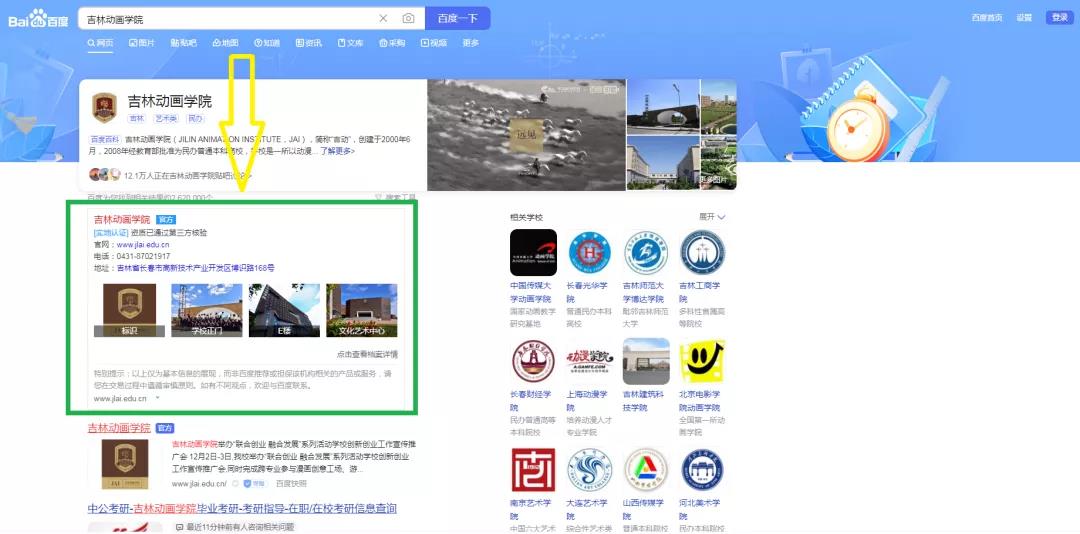This screenshot has width=1080, height=534.
Task: Expand the 展开 related schools list
Action: pos(712,216)
